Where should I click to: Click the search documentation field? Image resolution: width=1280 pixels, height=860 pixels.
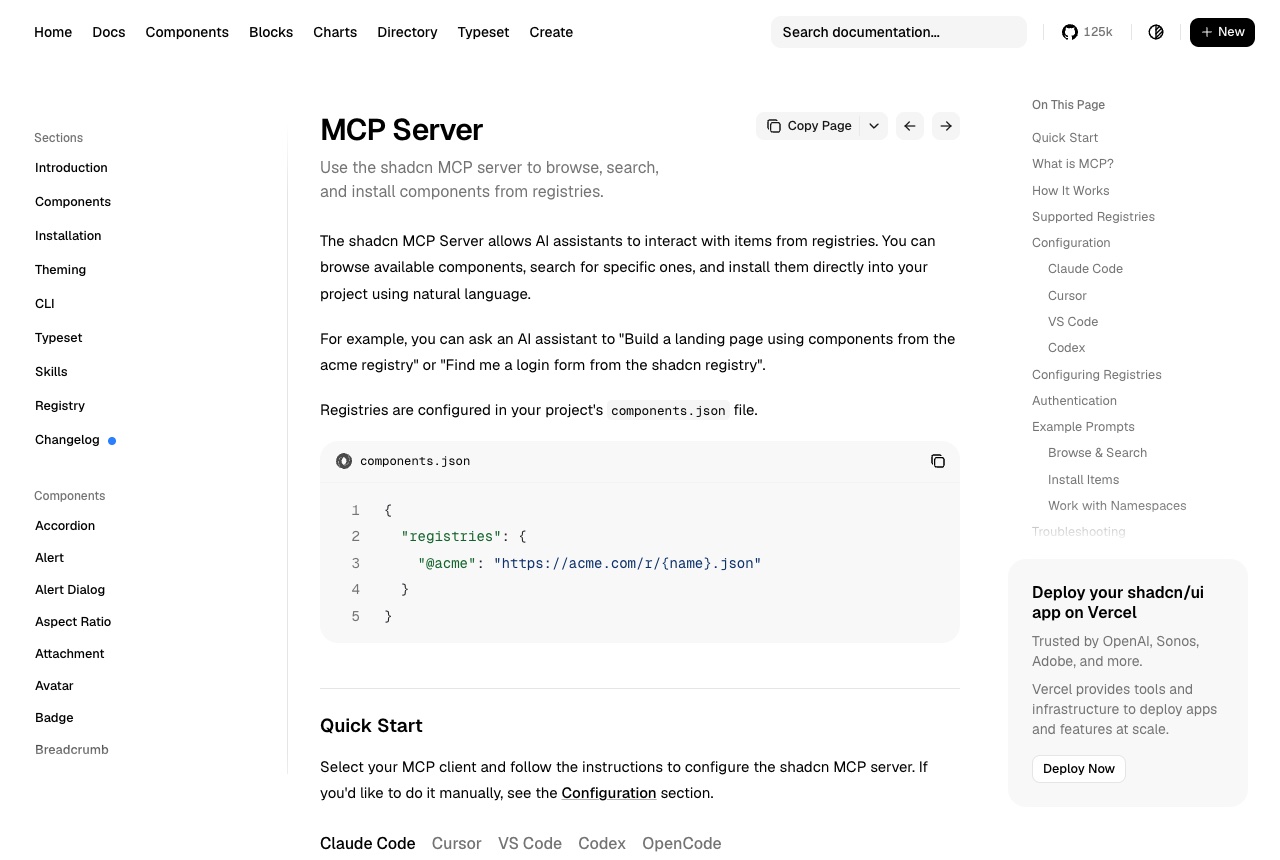899,32
